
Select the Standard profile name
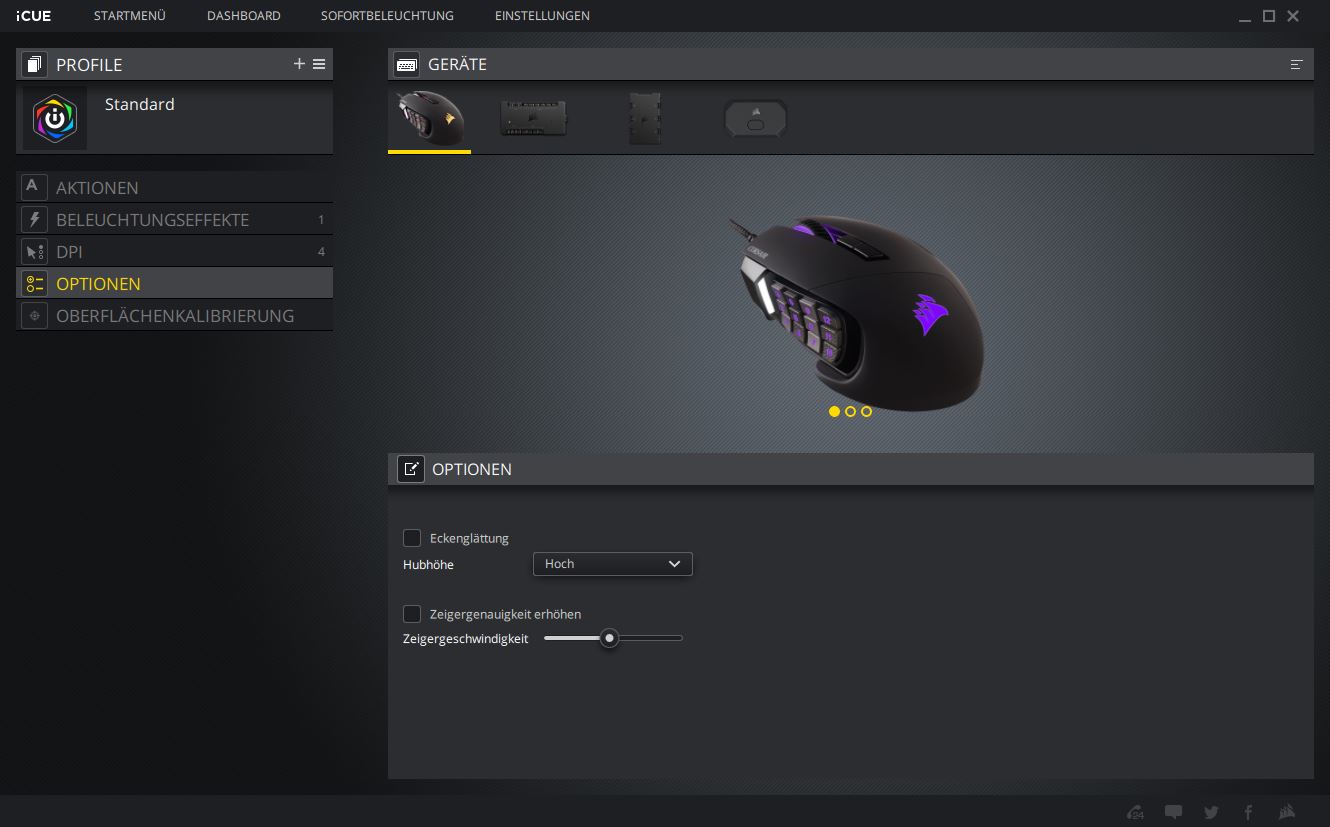click(140, 104)
